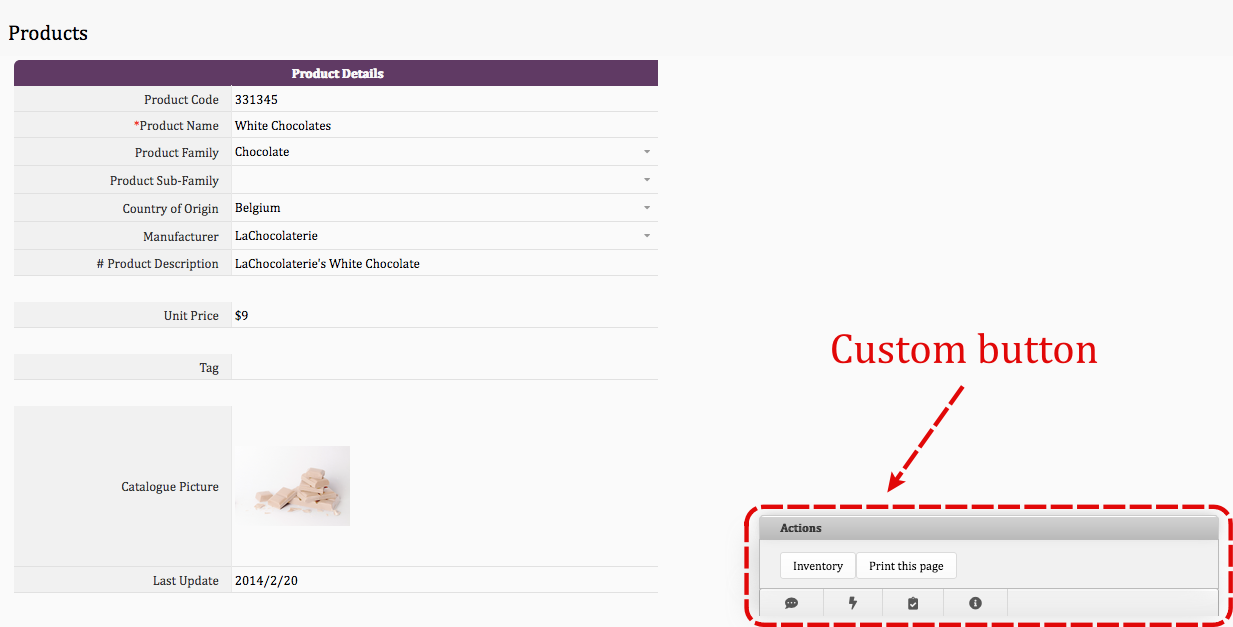Screen dimensions: 1233x627
Task: Select the Last Update date 2014/2/20
Action: coord(266,580)
